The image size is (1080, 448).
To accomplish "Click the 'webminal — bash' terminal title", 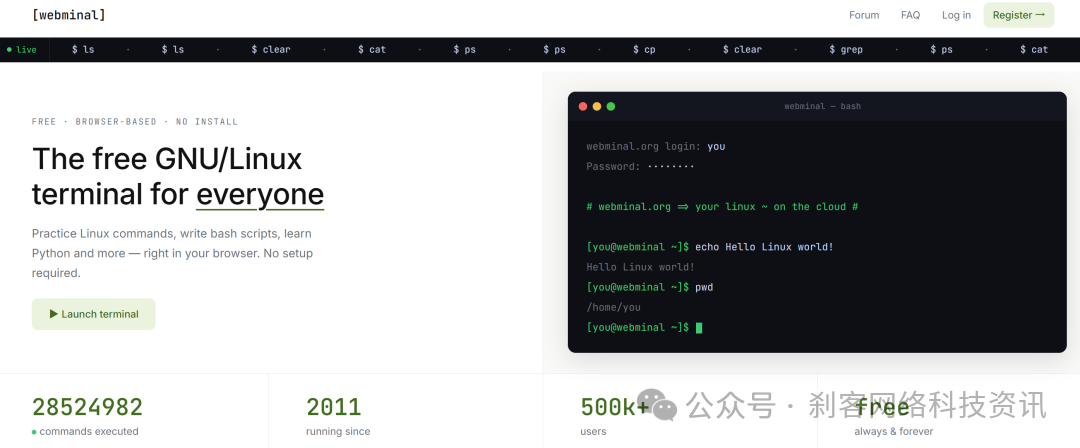I will (x=822, y=106).
